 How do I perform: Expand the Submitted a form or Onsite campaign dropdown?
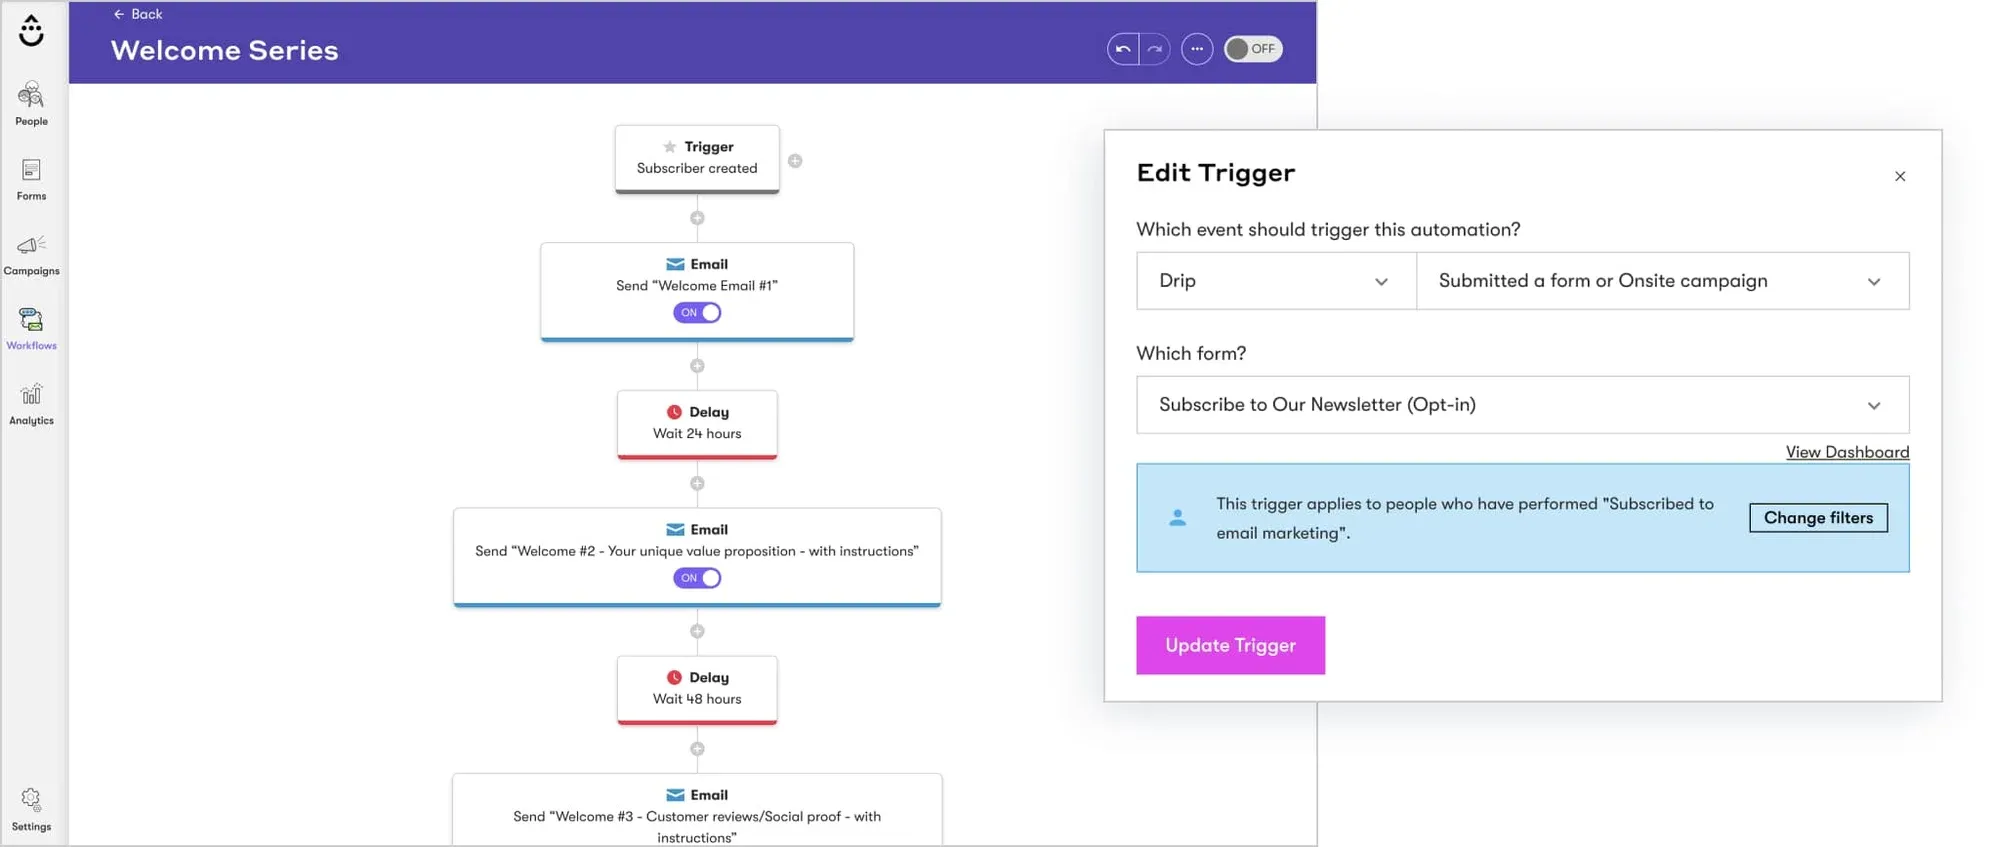tap(1662, 281)
